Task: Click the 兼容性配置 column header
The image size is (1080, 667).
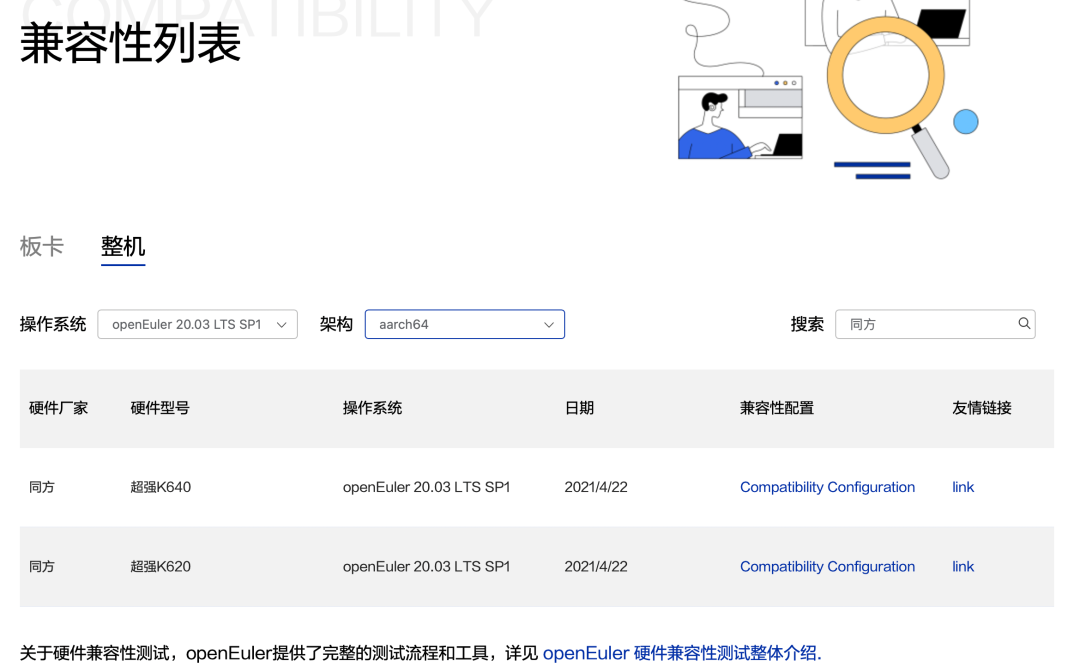Action: coord(777,408)
